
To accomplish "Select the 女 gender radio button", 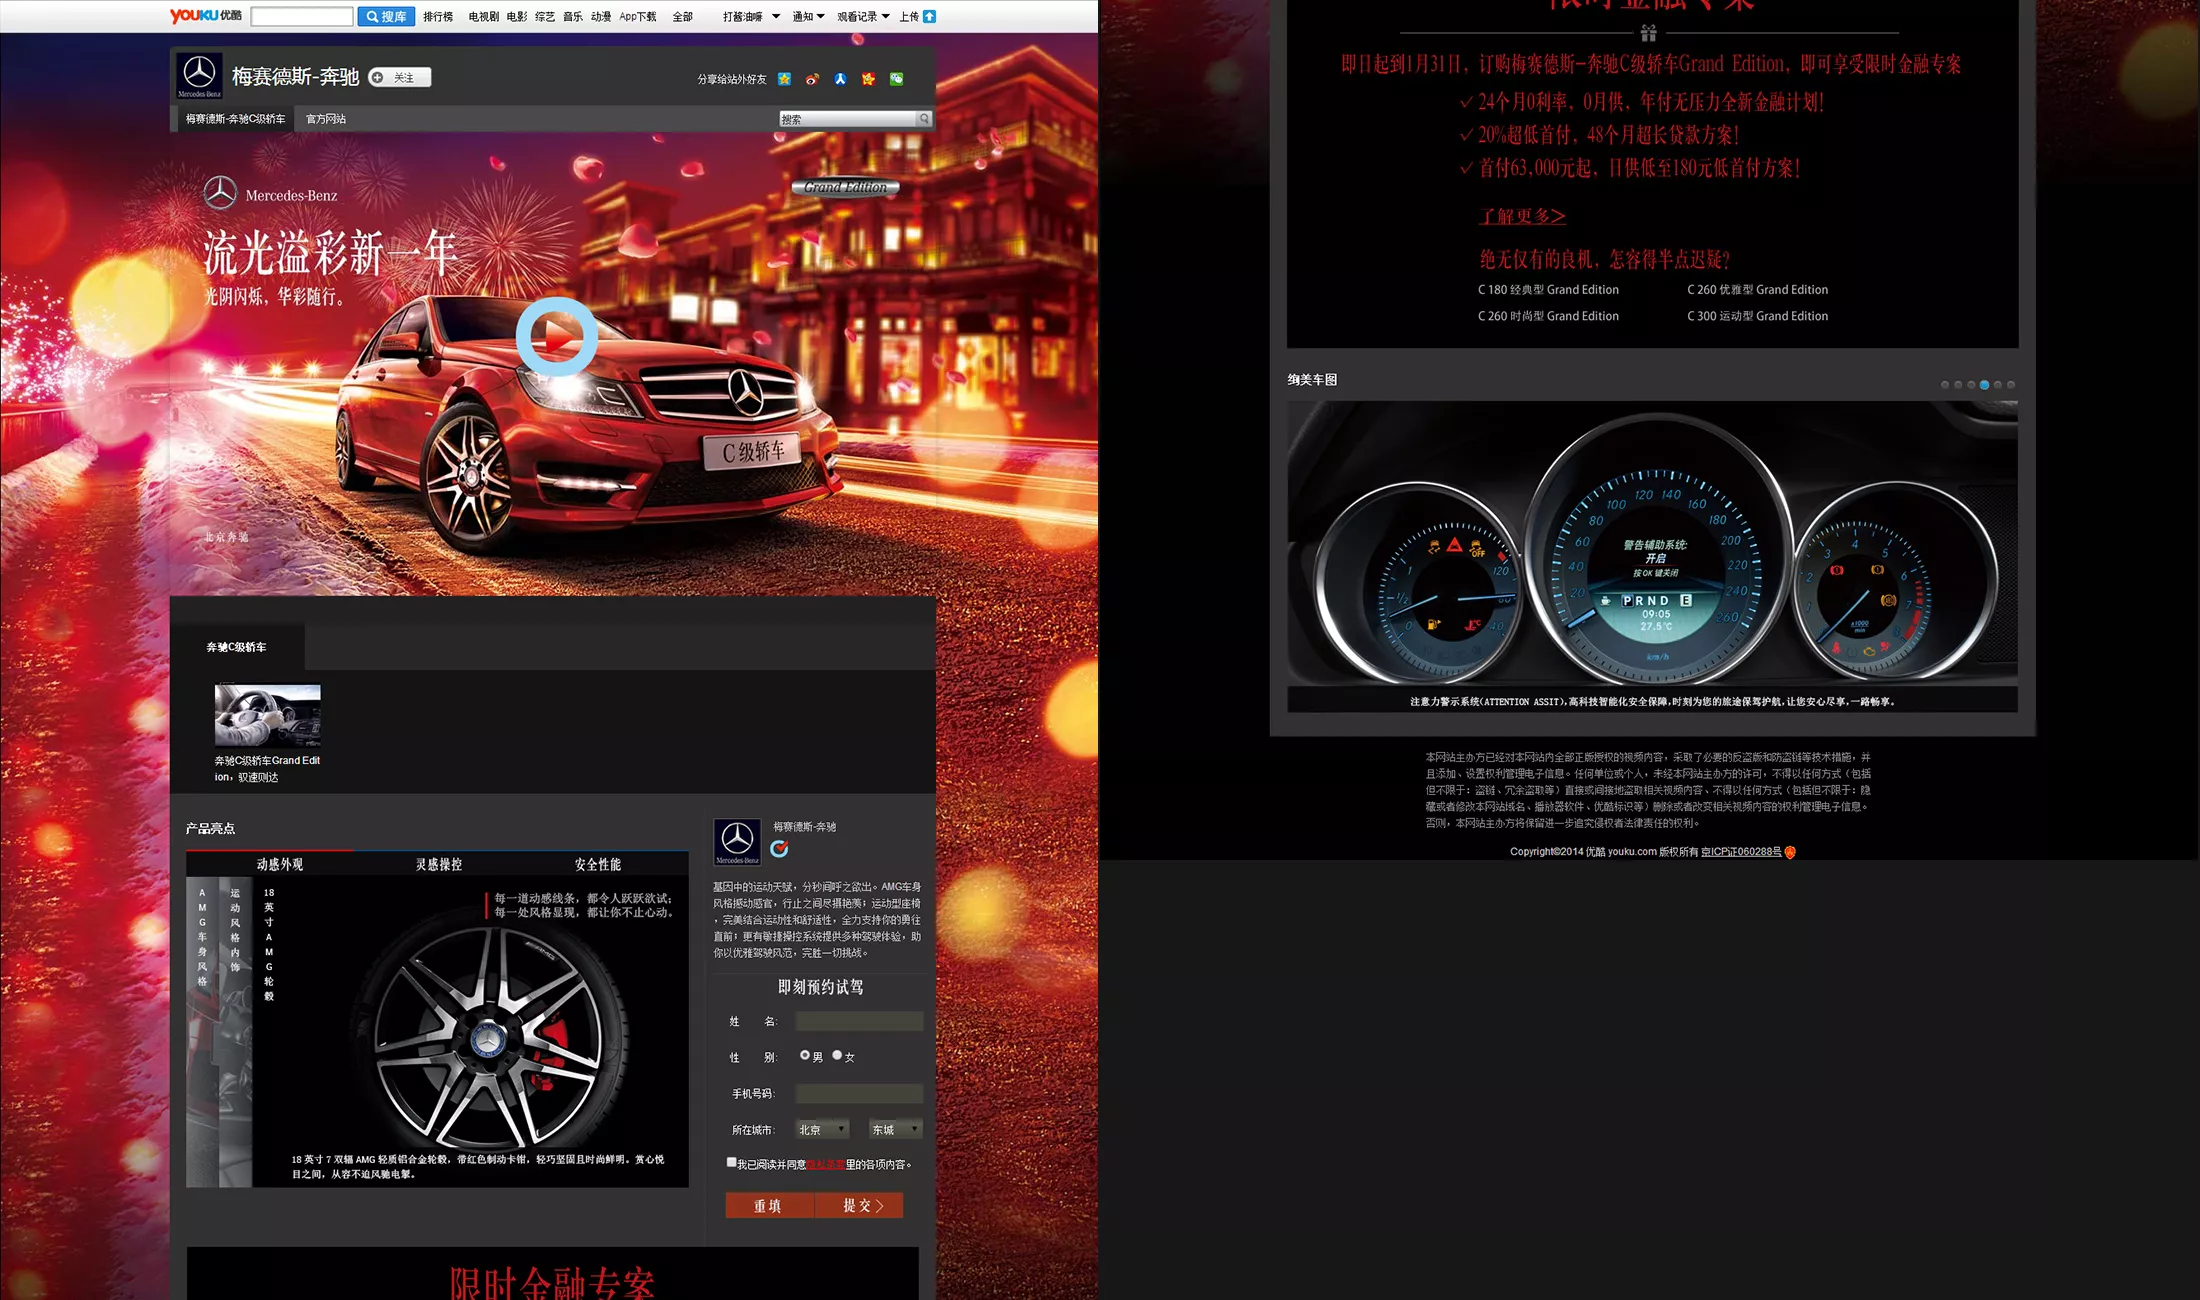I will point(837,1055).
